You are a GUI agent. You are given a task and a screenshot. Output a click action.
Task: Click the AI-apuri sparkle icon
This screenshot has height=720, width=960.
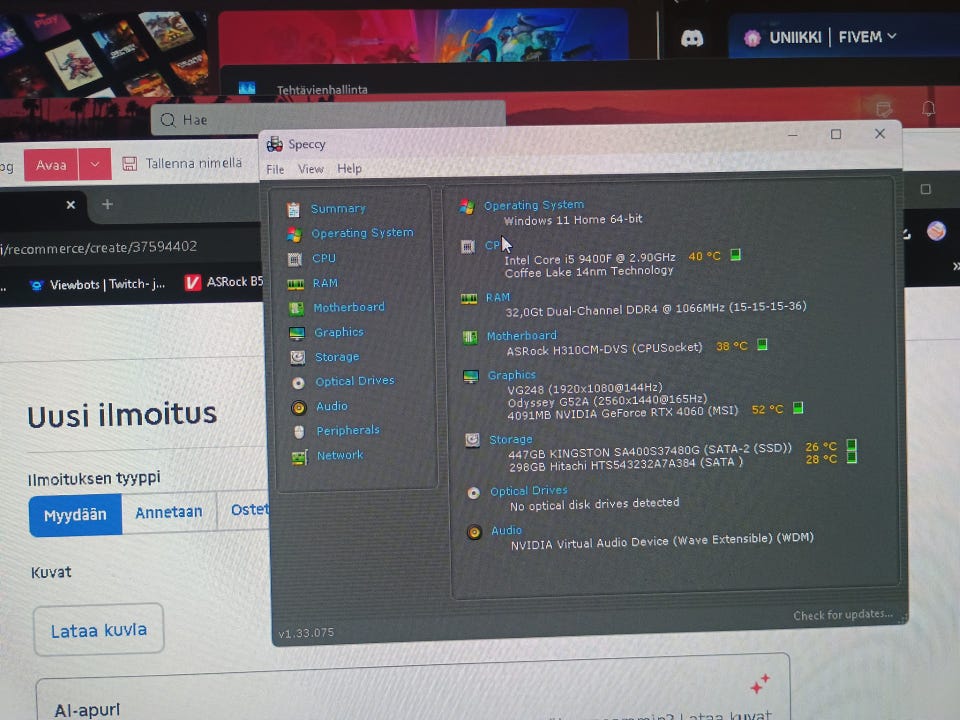point(760,684)
